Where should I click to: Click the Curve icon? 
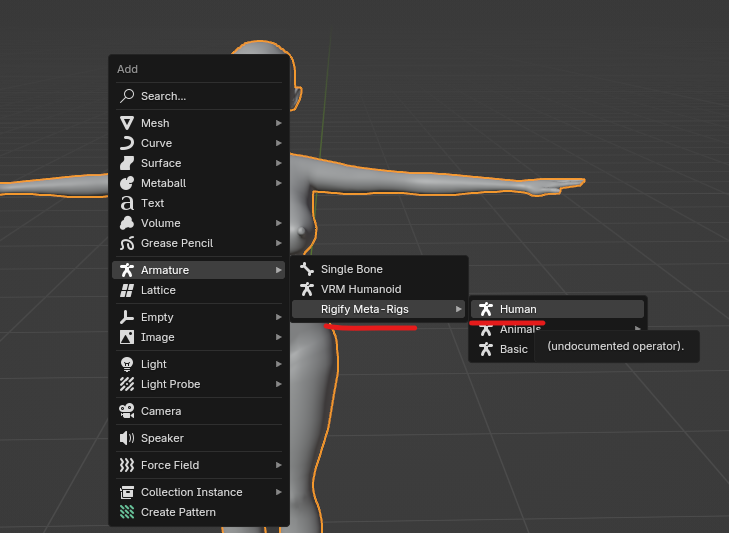(x=127, y=143)
